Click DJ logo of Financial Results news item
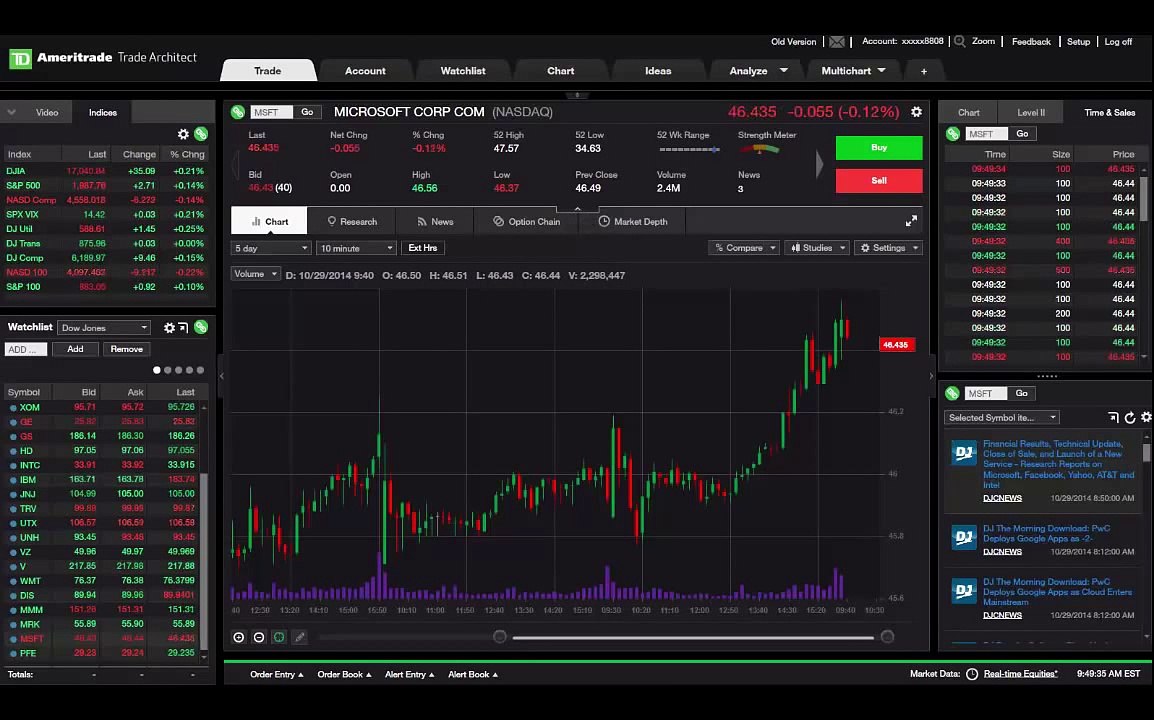 [963, 452]
